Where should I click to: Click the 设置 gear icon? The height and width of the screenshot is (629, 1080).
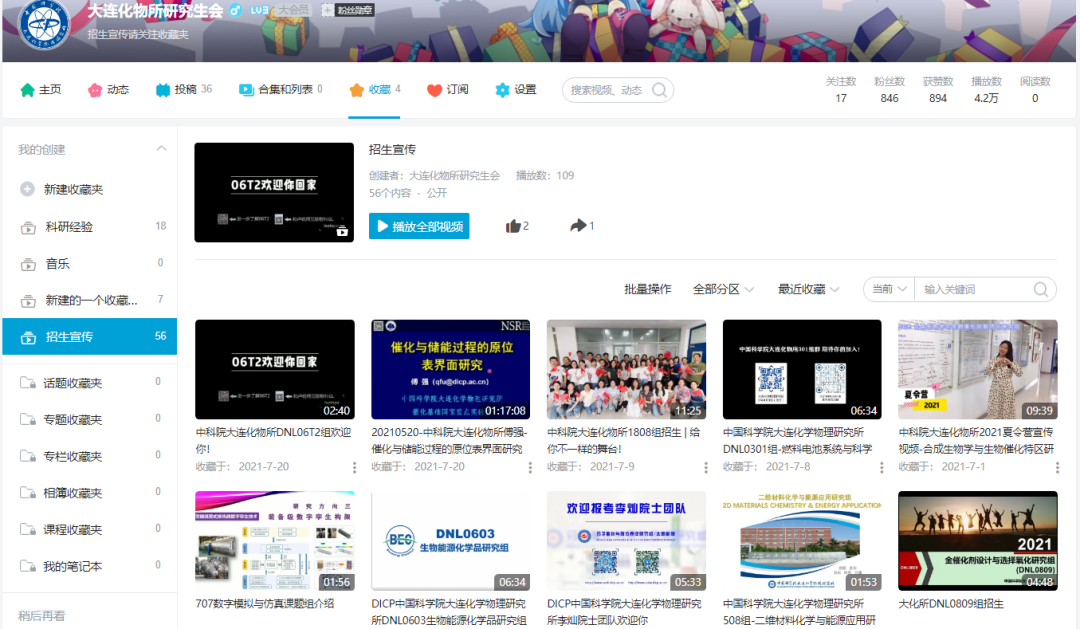tap(502, 90)
